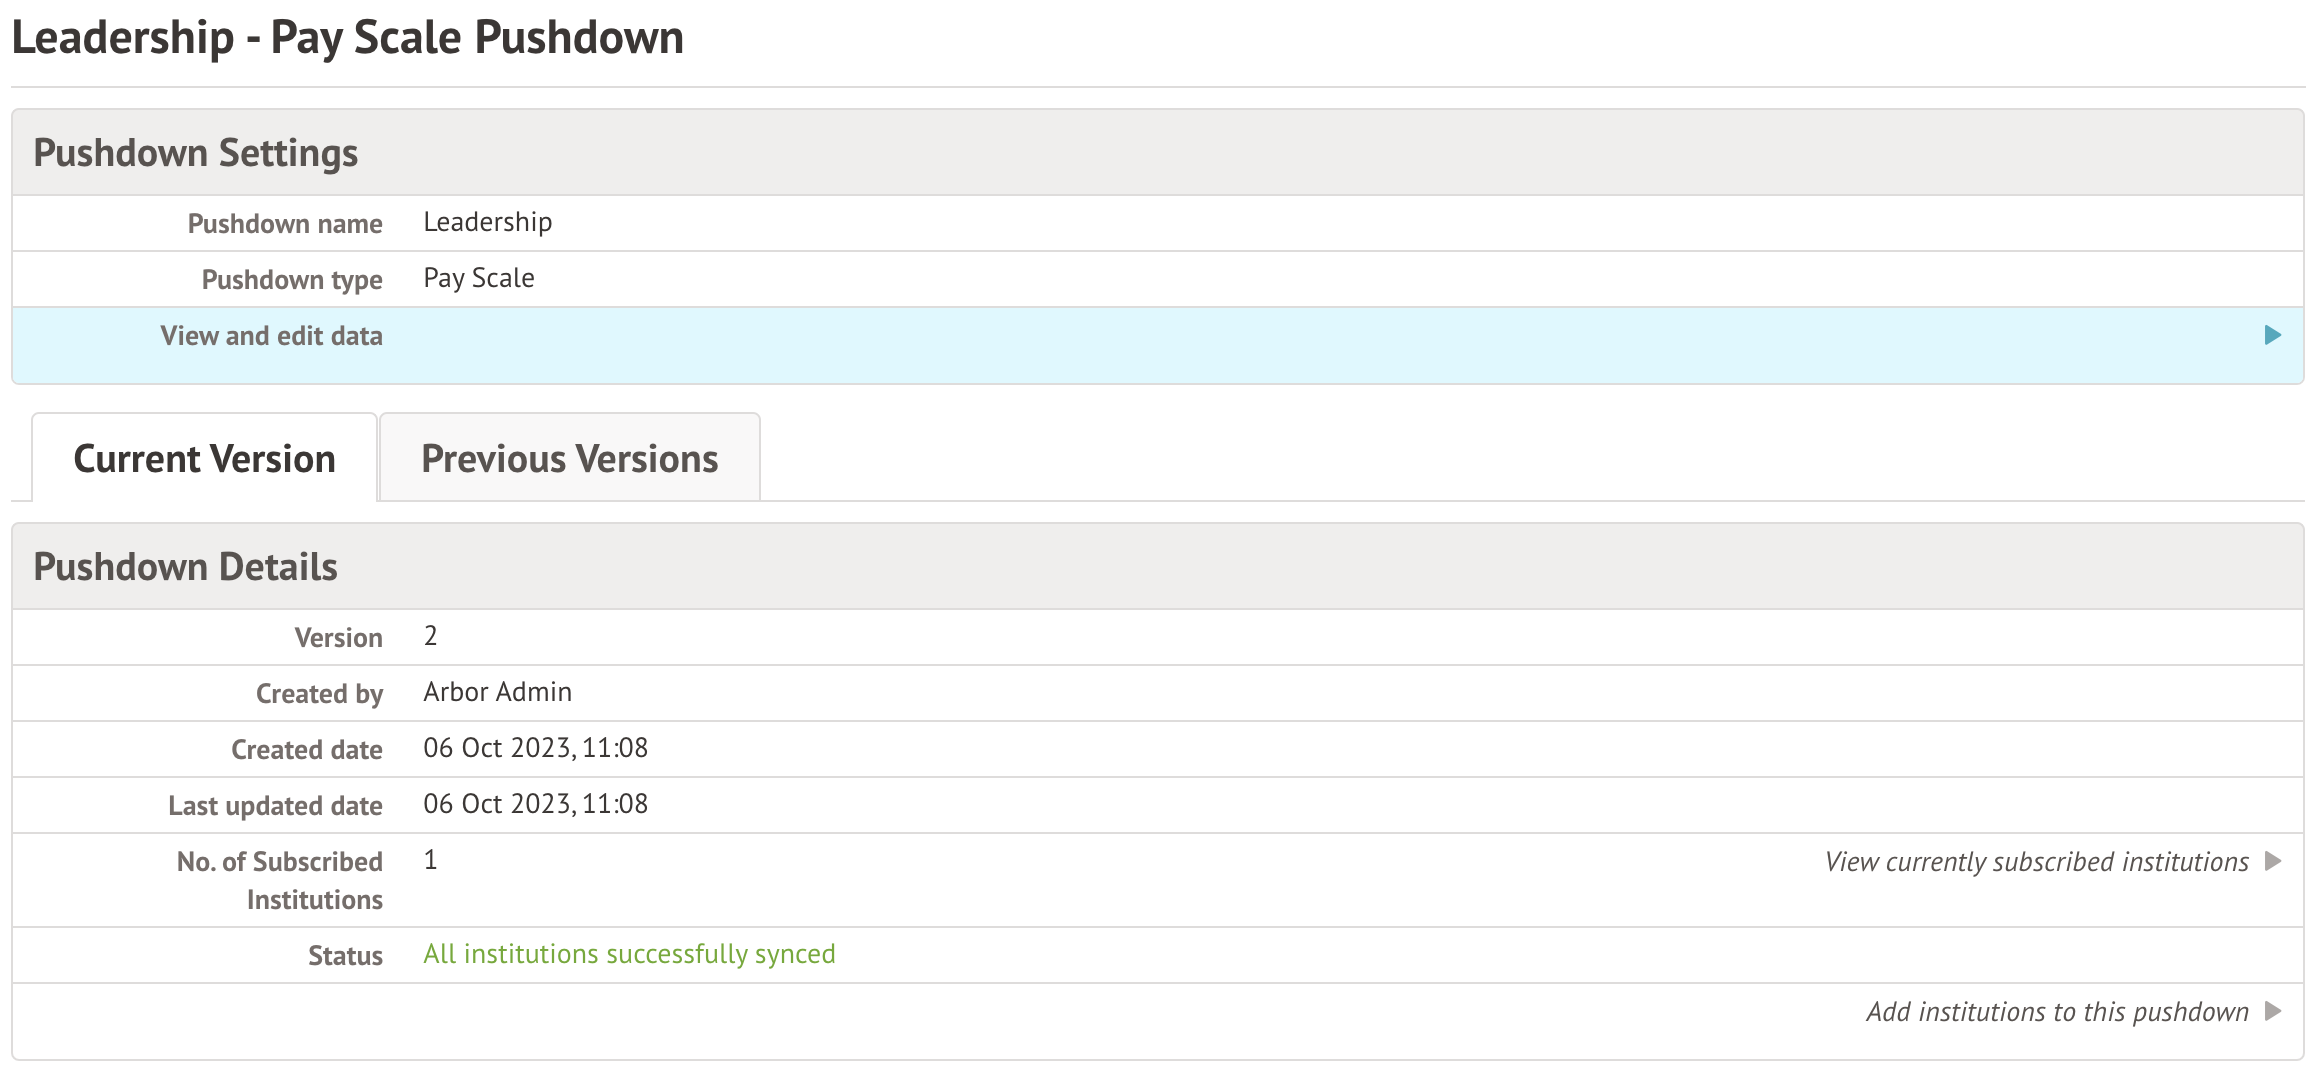Open View currently subscribed institutions link
The height and width of the screenshot is (1068, 2322).
(2036, 862)
